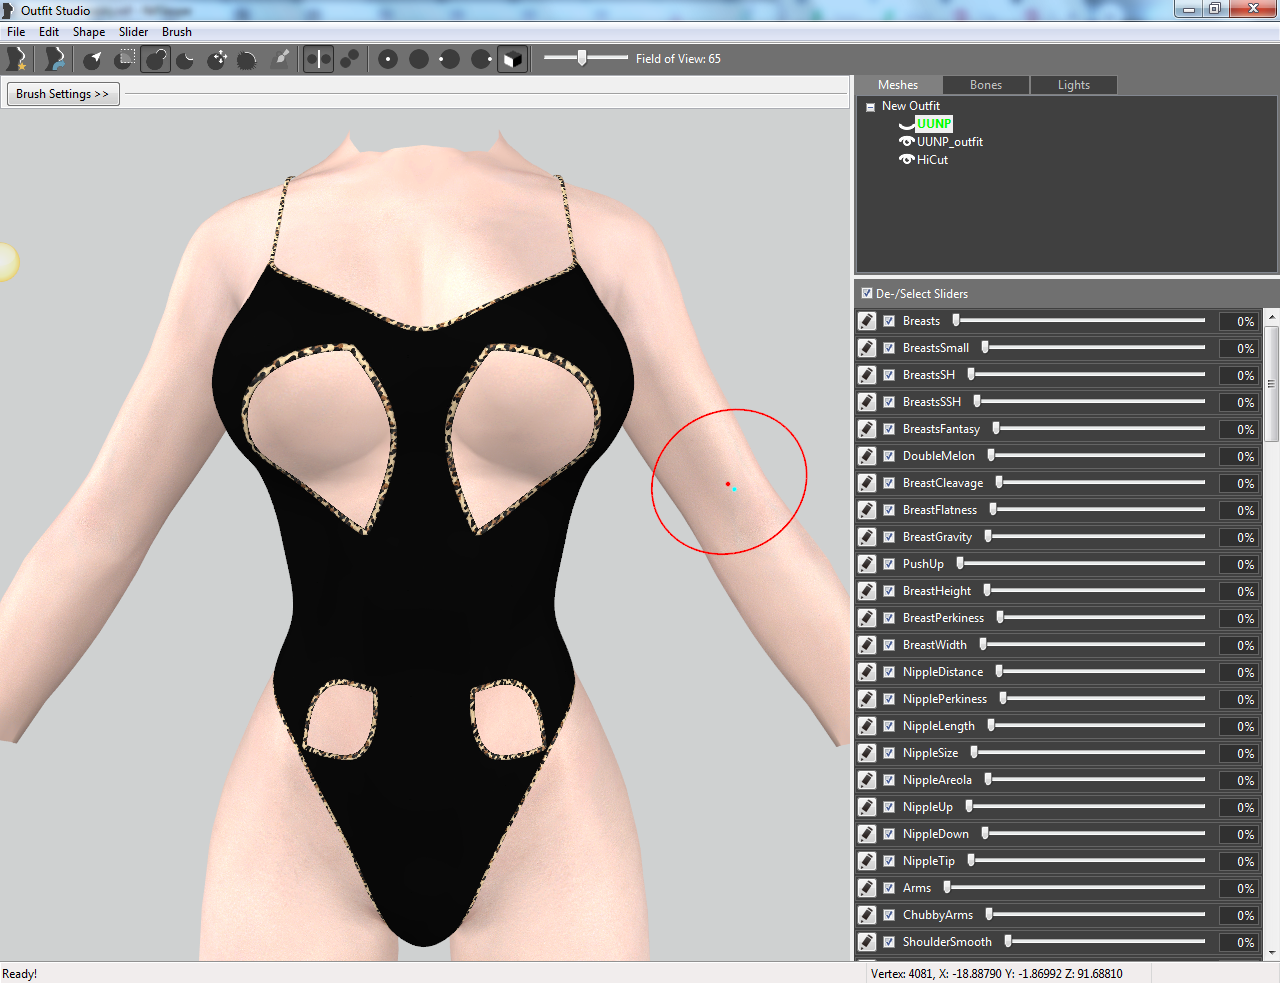Activate the Deflate brush tool

point(186,59)
